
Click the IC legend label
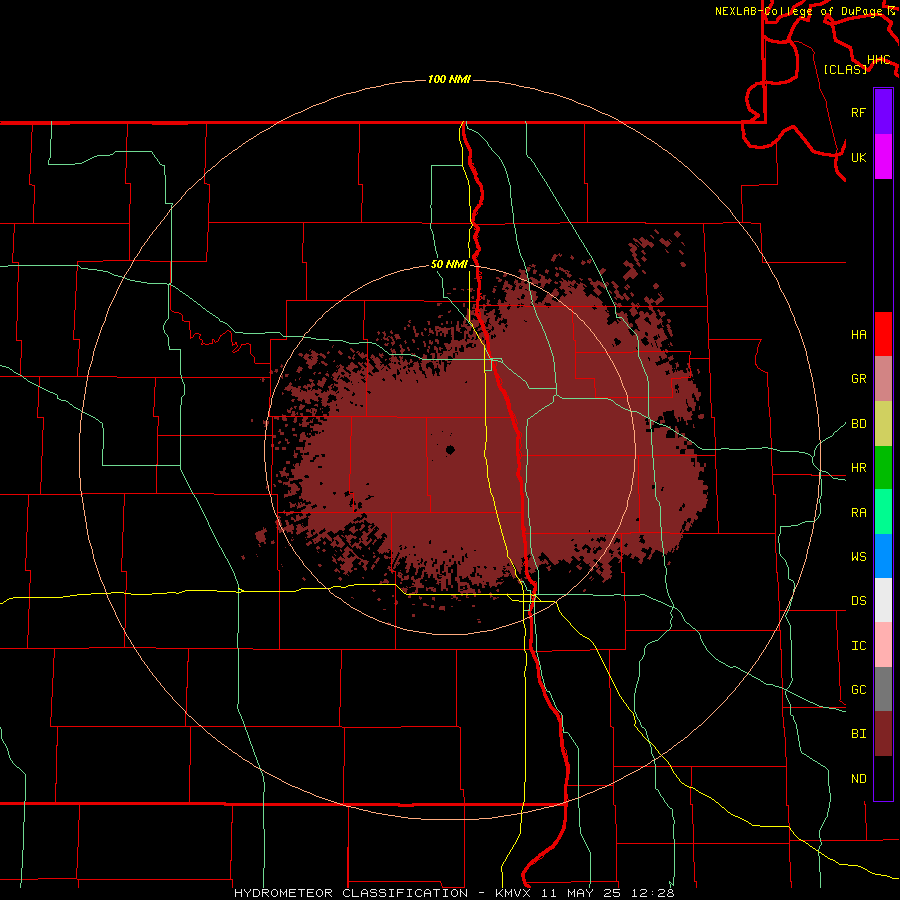coord(858,646)
